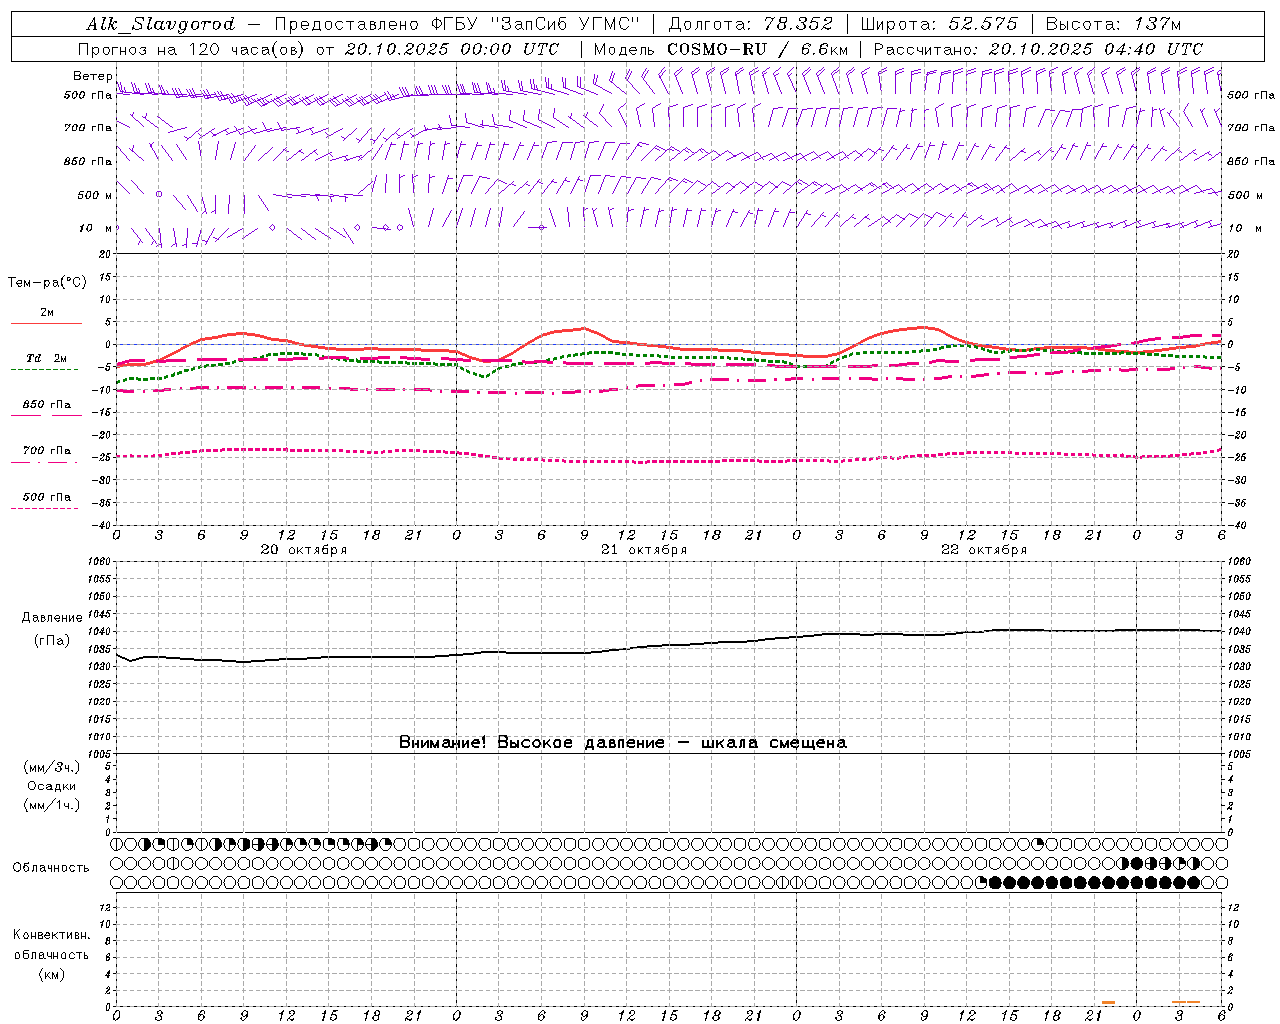This screenshot has width=1280, height=1024.
Task: Click the 'Осадки' precipitation label
Action: pyautogui.click(x=52, y=786)
